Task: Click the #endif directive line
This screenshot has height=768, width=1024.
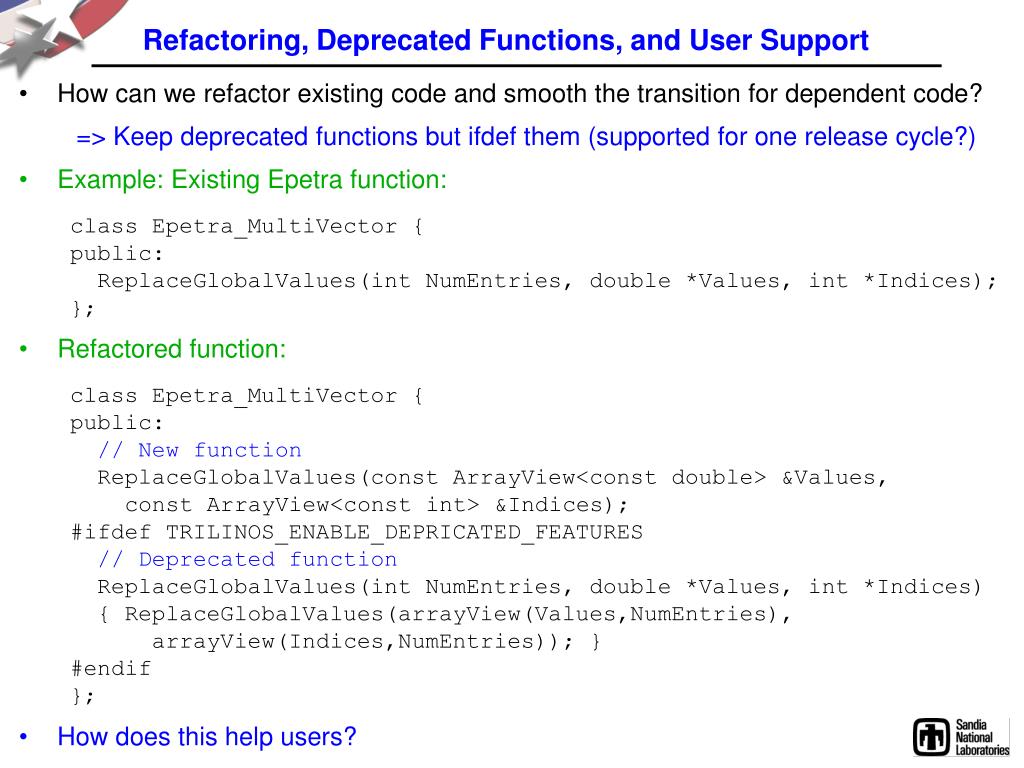Action: [x=110, y=668]
